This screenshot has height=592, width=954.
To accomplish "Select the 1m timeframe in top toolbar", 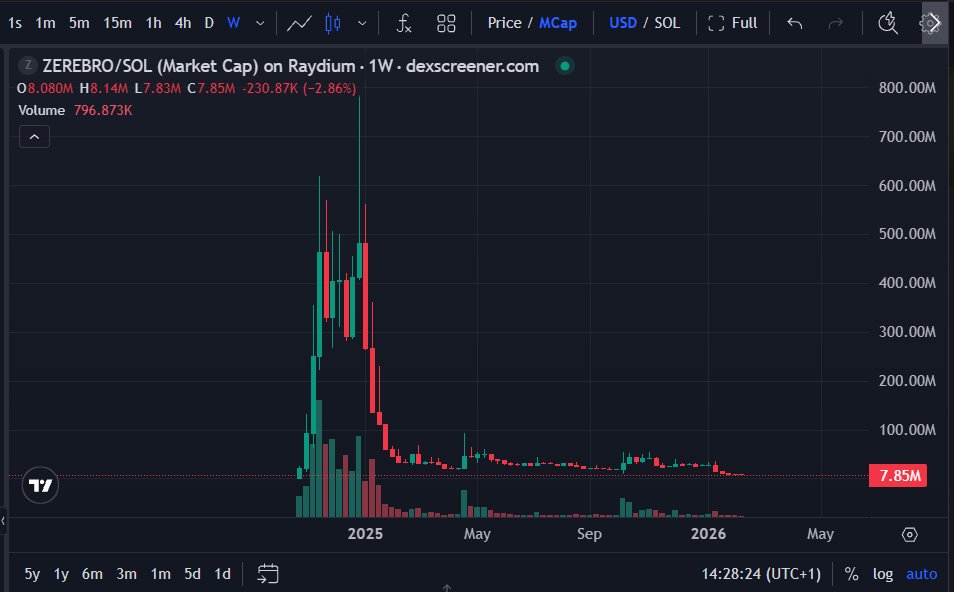I will pos(45,23).
